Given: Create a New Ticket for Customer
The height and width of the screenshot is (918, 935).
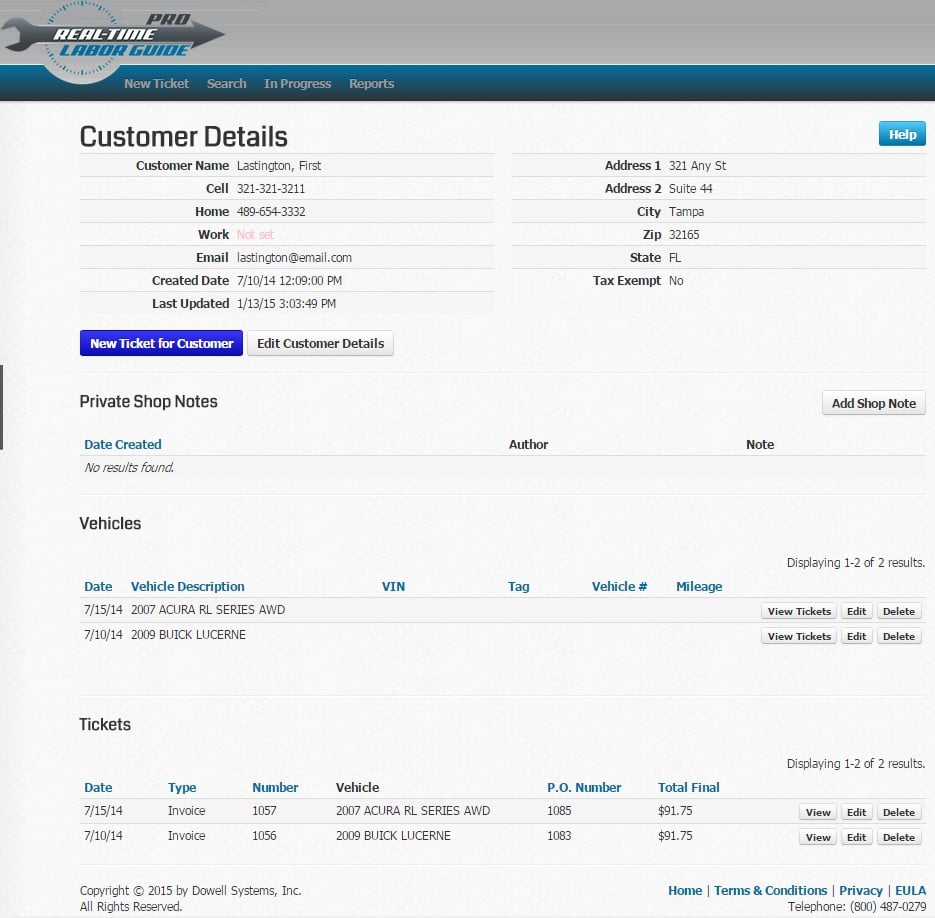Looking at the screenshot, I should point(161,343).
